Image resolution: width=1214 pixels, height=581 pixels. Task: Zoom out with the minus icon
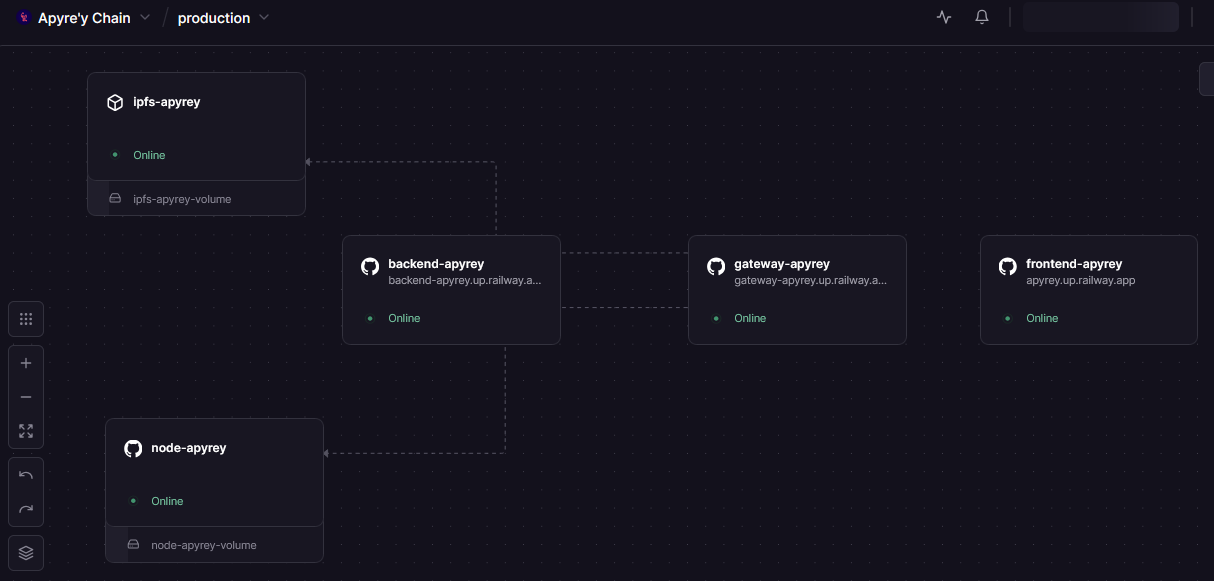[26, 397]
